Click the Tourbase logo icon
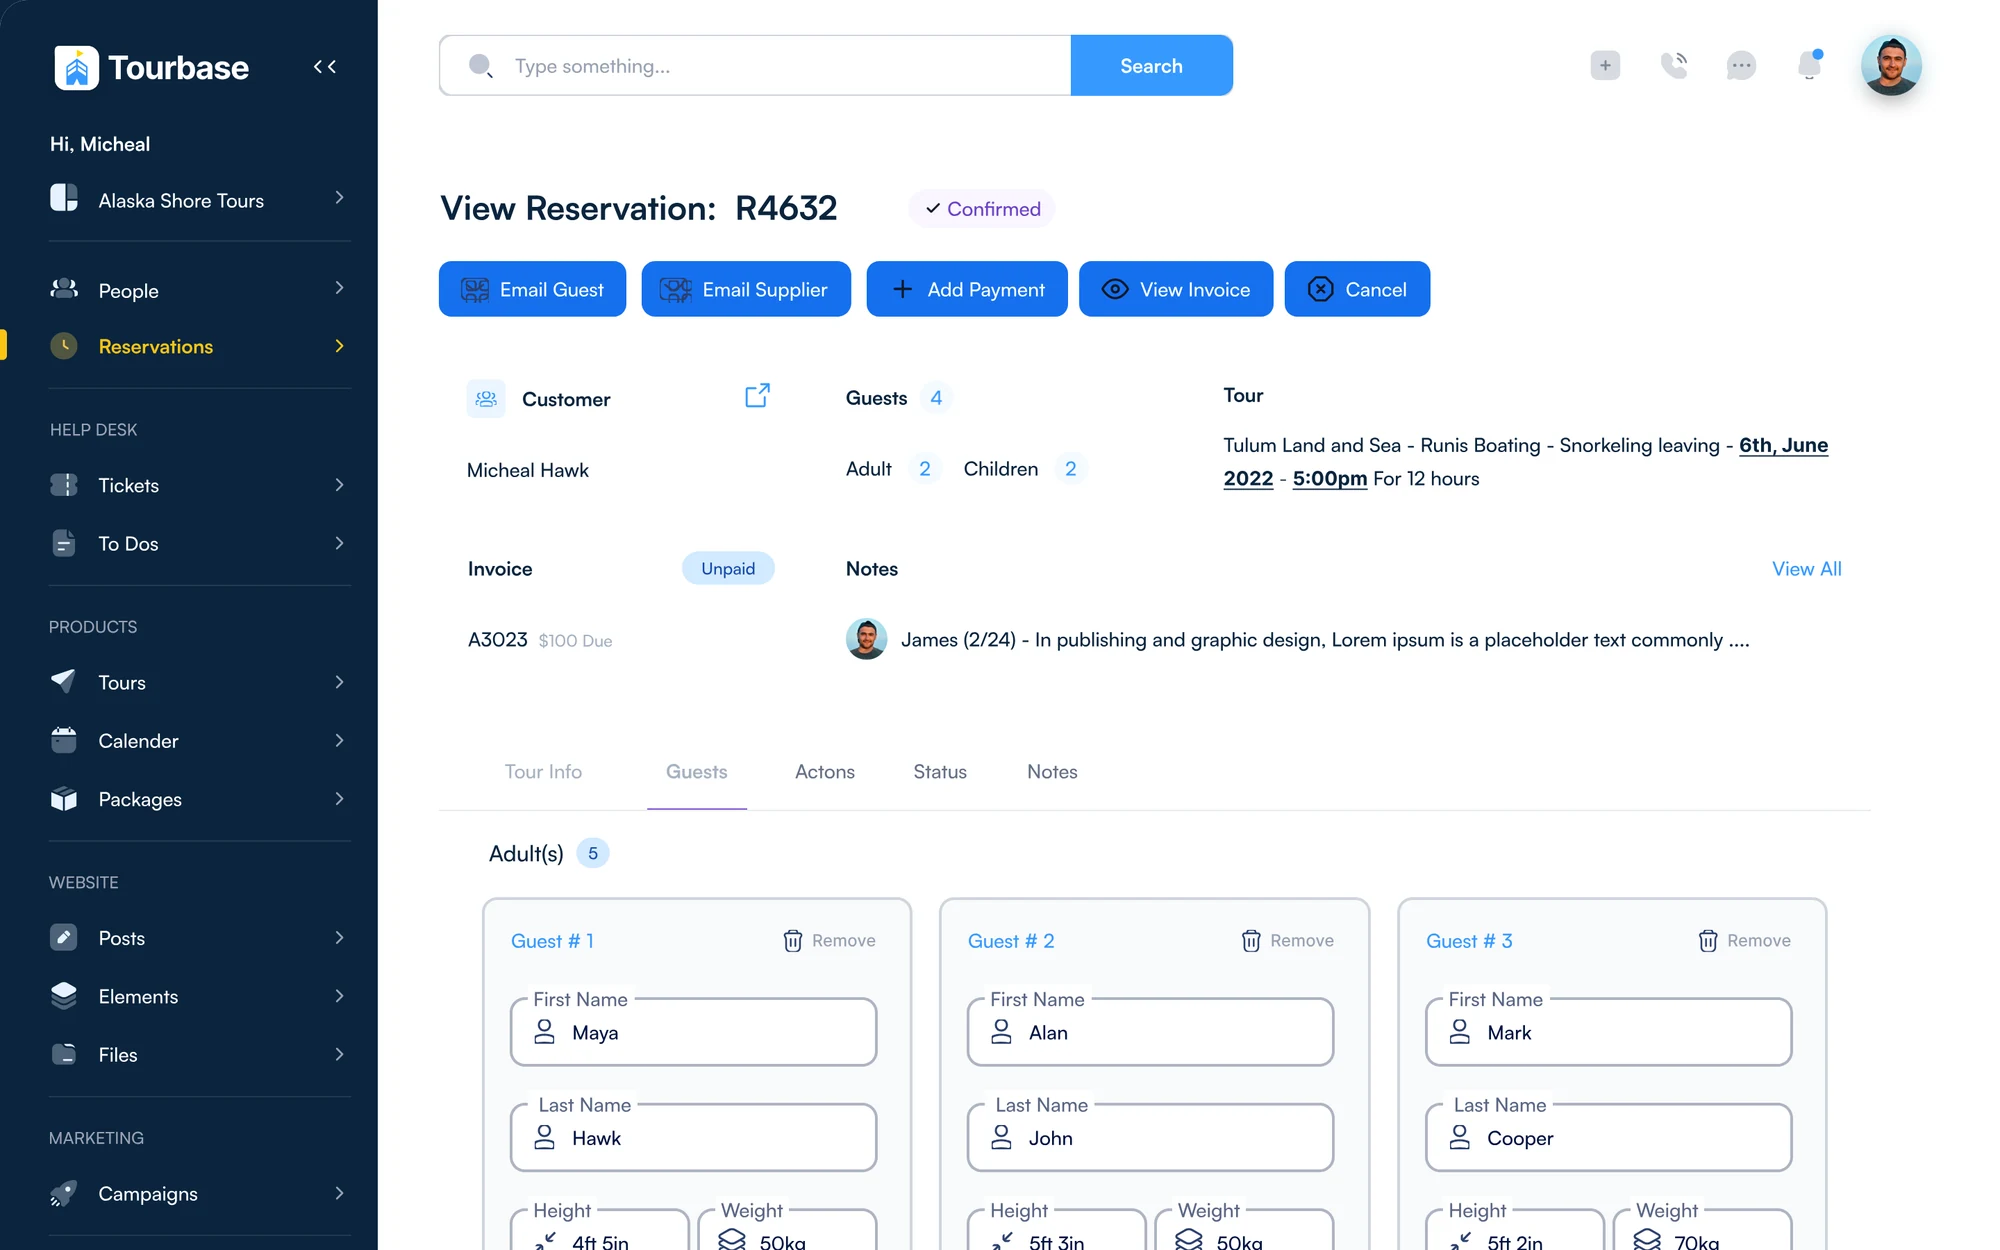 click(76, 68)
